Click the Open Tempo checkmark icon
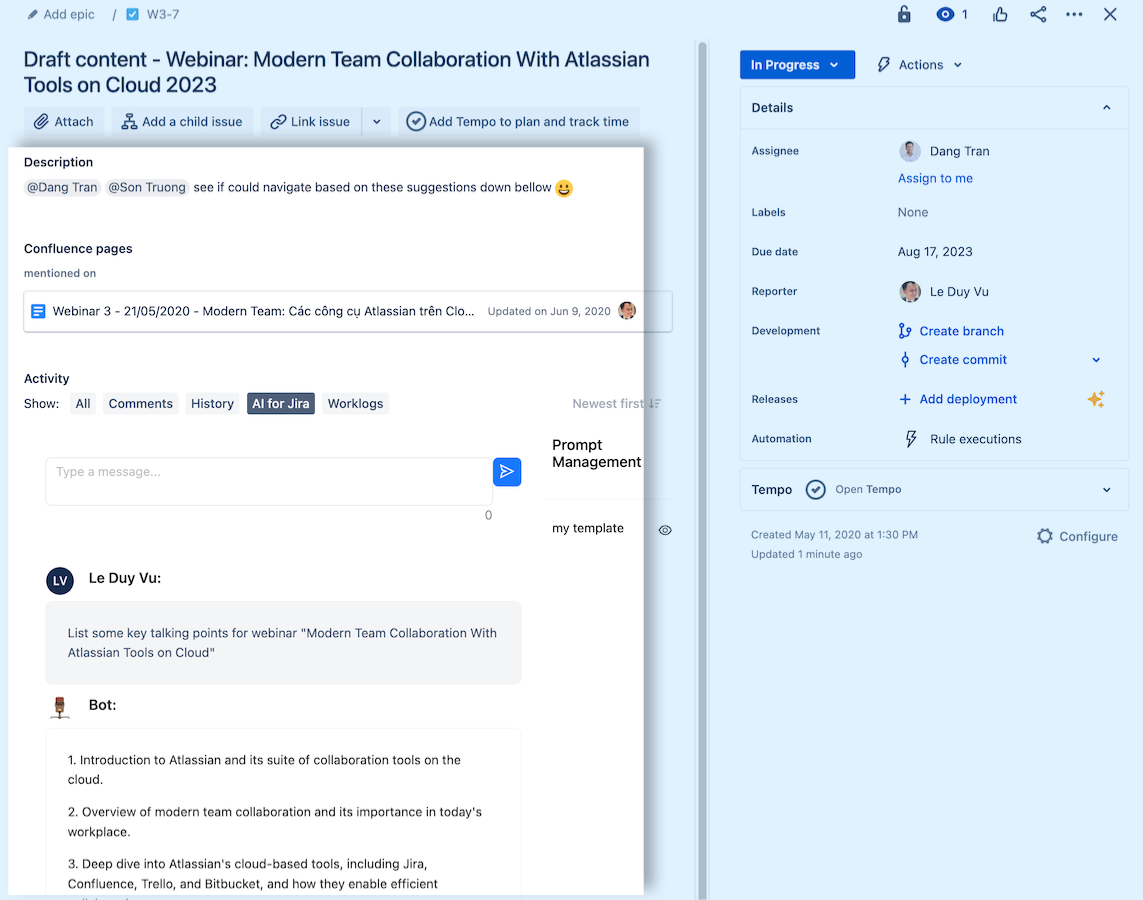The width and height of the screenshot is (1143, 900). click(815, 490)
